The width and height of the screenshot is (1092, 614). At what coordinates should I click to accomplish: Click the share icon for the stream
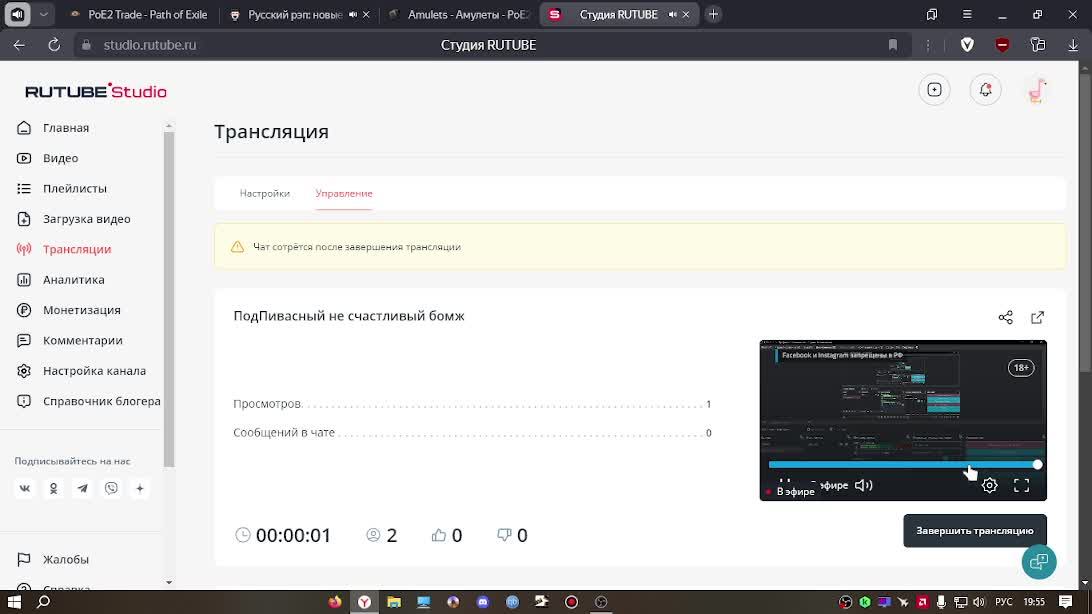pyautogui.click(x=1006, y=317)
